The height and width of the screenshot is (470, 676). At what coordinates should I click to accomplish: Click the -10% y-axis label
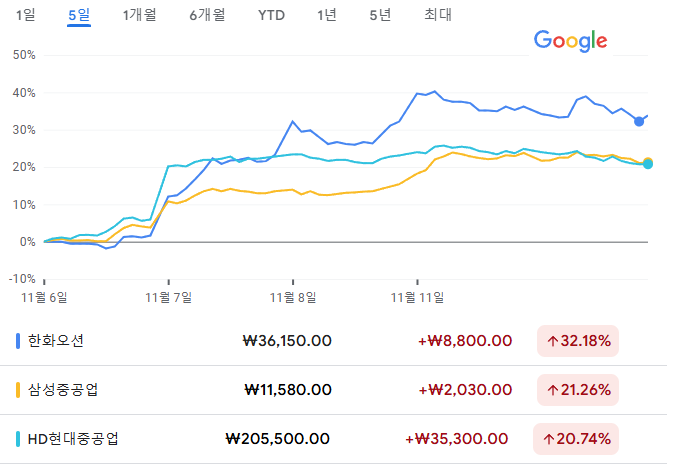pyautogui.click(x=22, y=279)
